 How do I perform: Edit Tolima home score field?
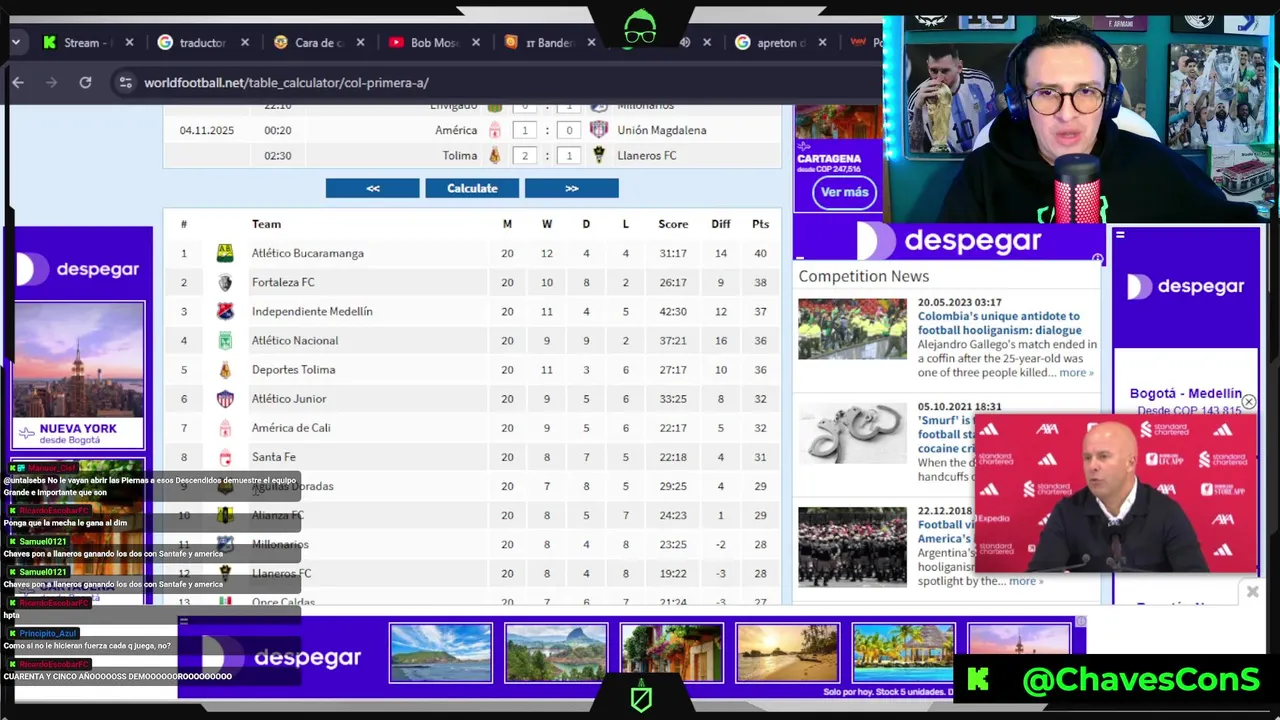(524, 155)
